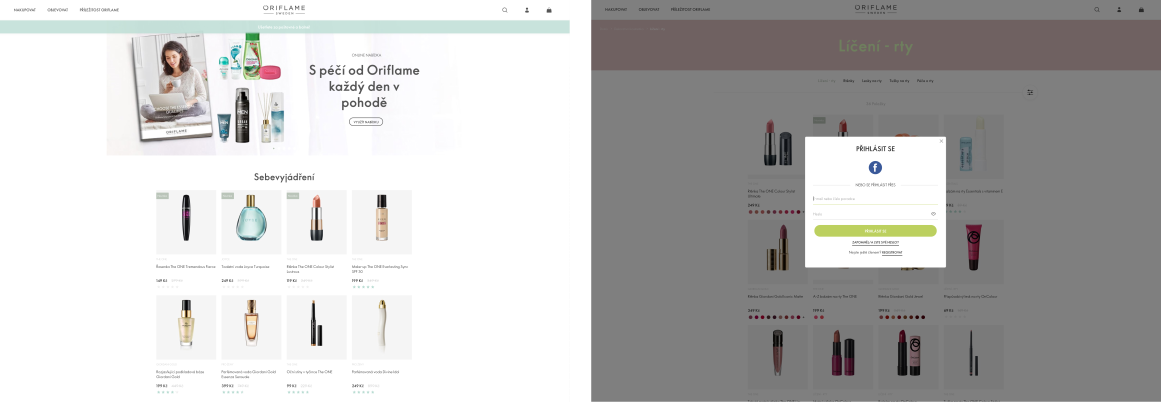Select the Rtěnky category tab
The height and width of the screenshot is (402, 1161).
(x=849, y=81)
